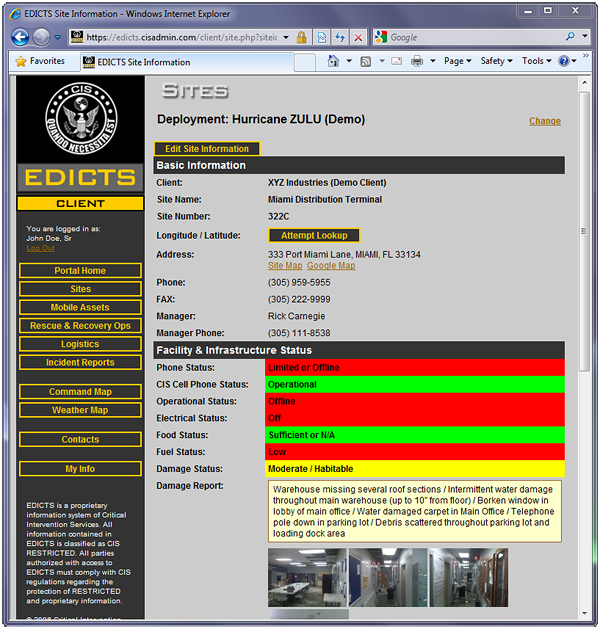Open the middle hallway damage photo
Screen dimensions: 600x629
pyautogui.click(x=387, y=578)
